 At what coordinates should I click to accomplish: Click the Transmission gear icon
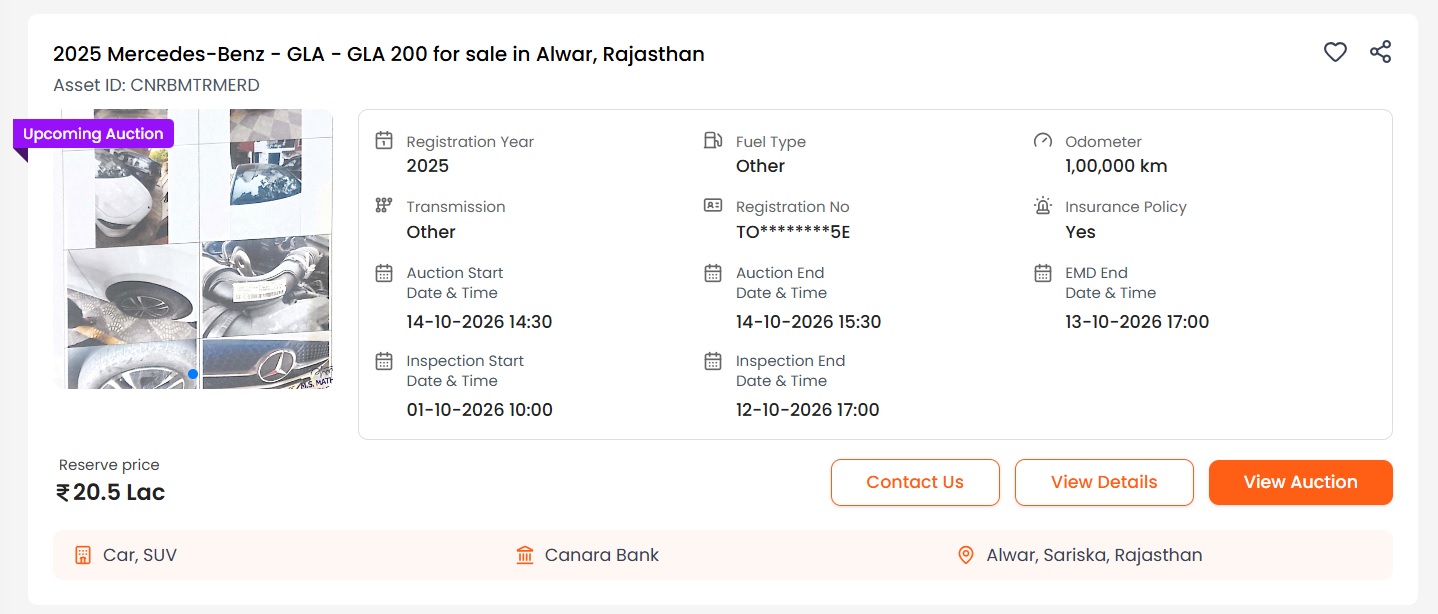pos(383,206)
